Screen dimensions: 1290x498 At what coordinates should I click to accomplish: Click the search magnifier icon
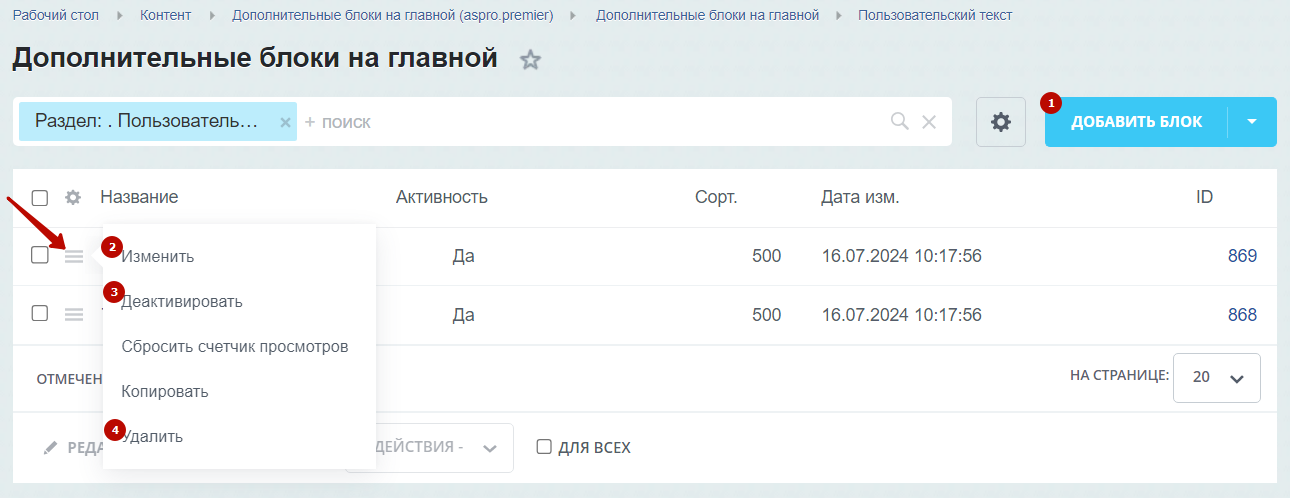[x=900, y=121]
